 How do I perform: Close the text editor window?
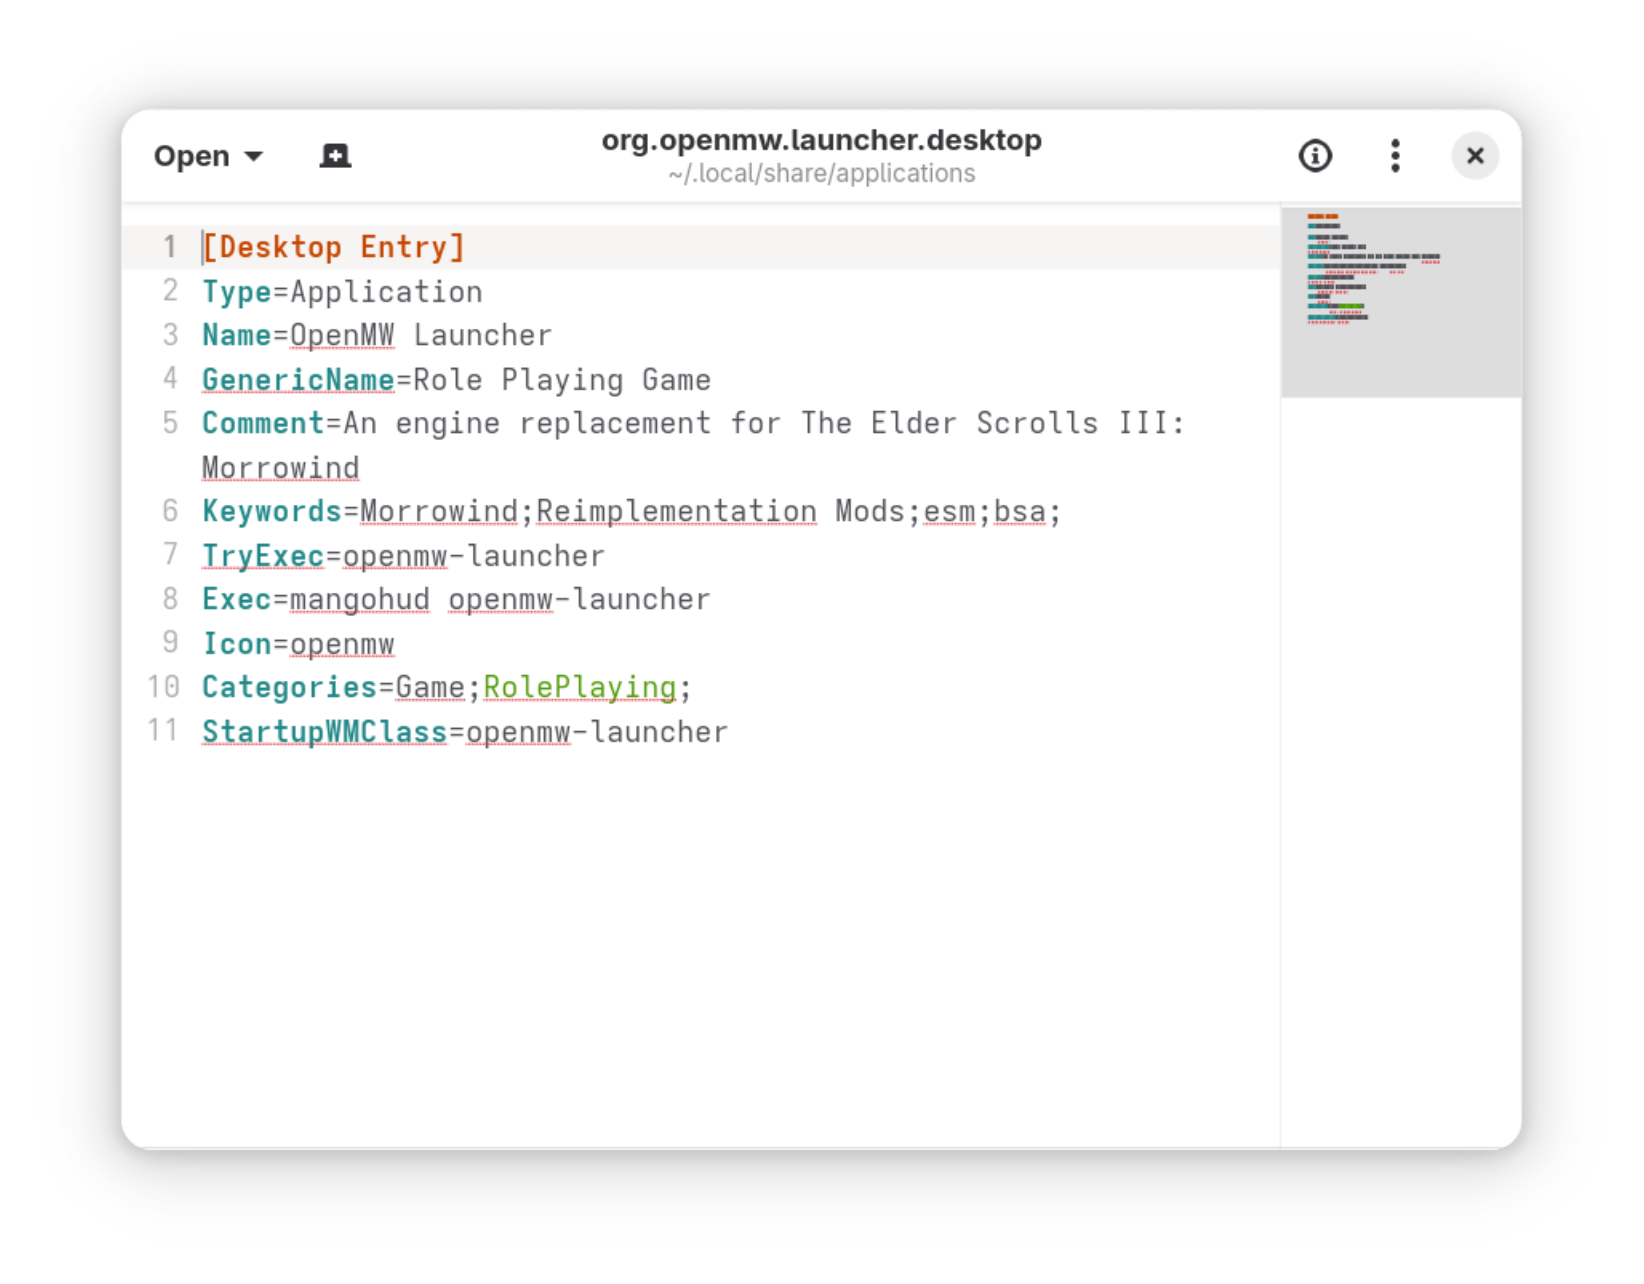click(1475, 156)
